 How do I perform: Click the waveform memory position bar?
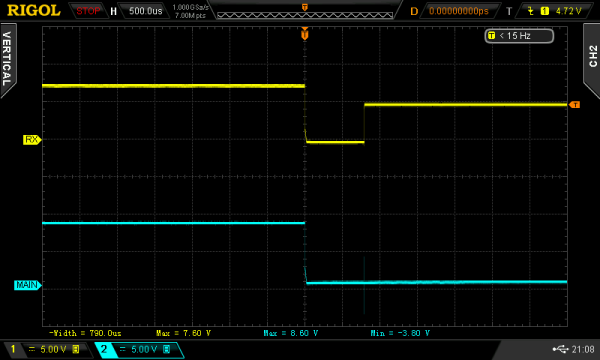point(305,15)
